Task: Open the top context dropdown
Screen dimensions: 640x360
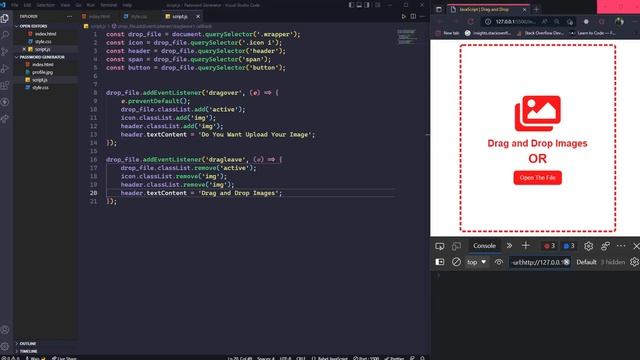Action: click(477, 262)
